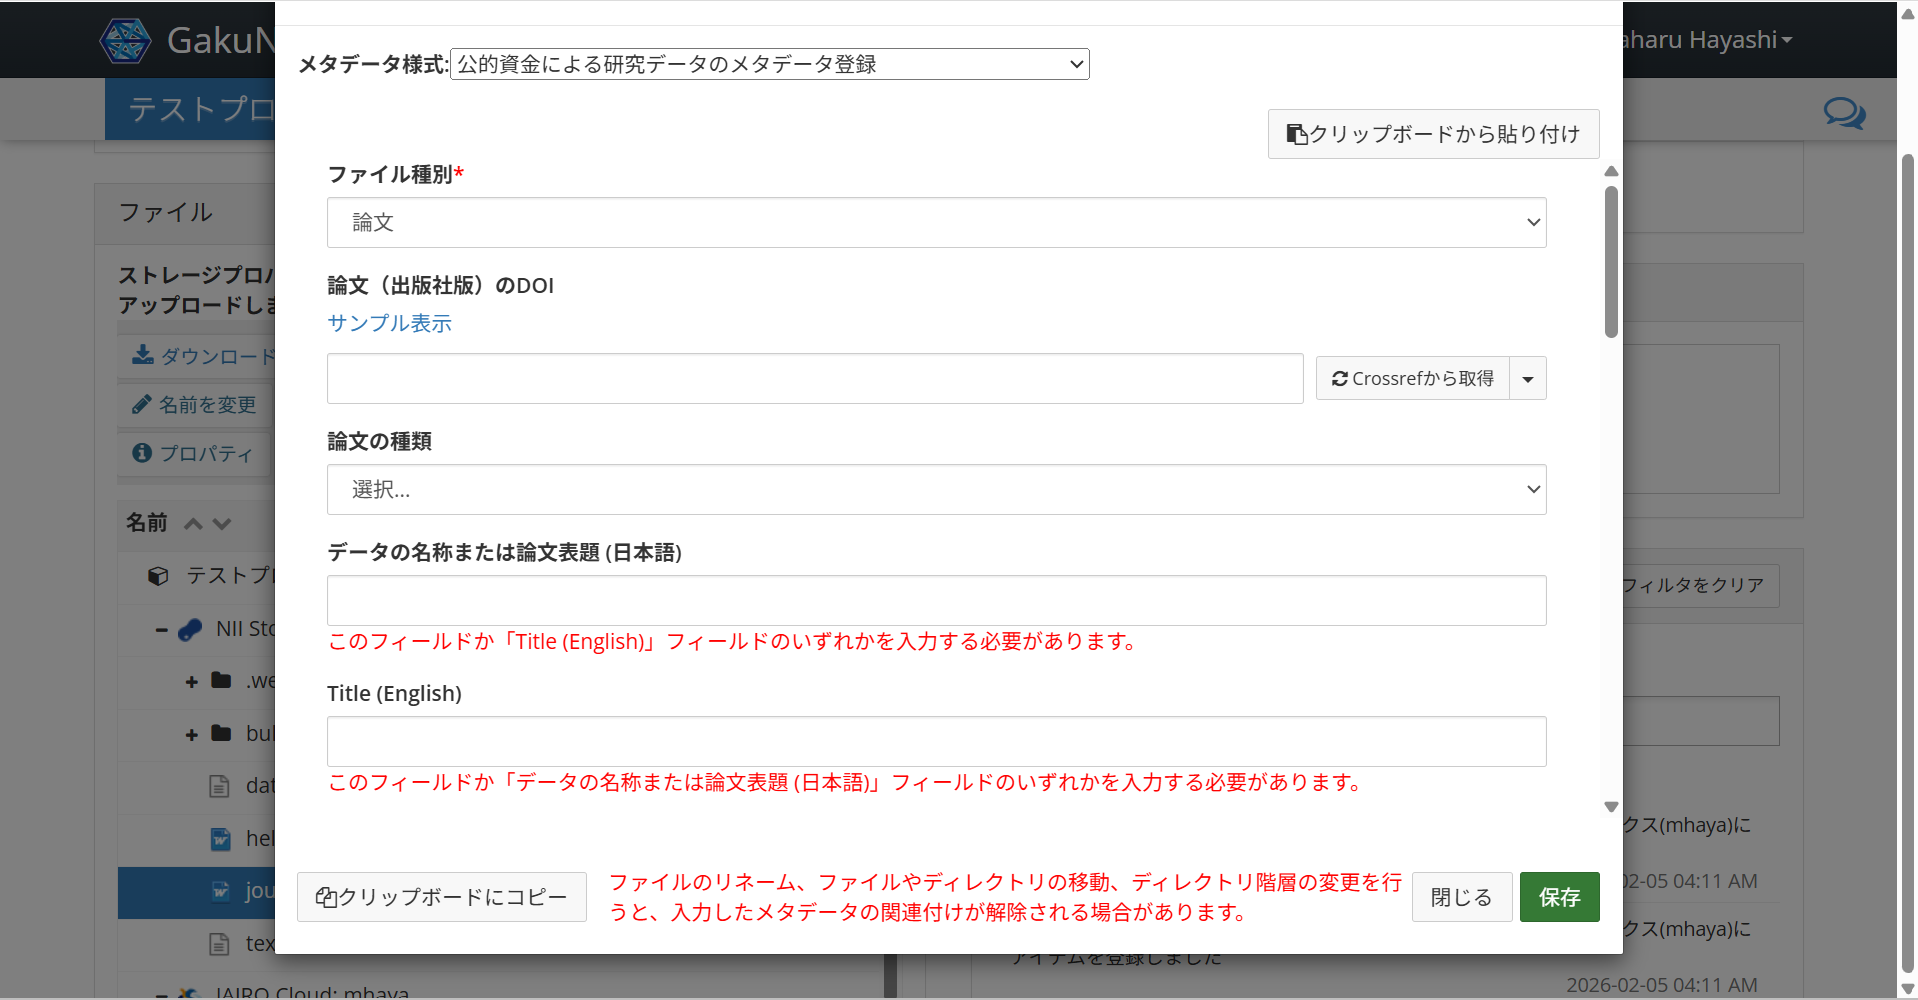Image resolution: width=1918 pixels, height=1000 pixels.
Task: Click the paste icon on クリップボードから貼り付け button
Action: (x=1296, y=133)
